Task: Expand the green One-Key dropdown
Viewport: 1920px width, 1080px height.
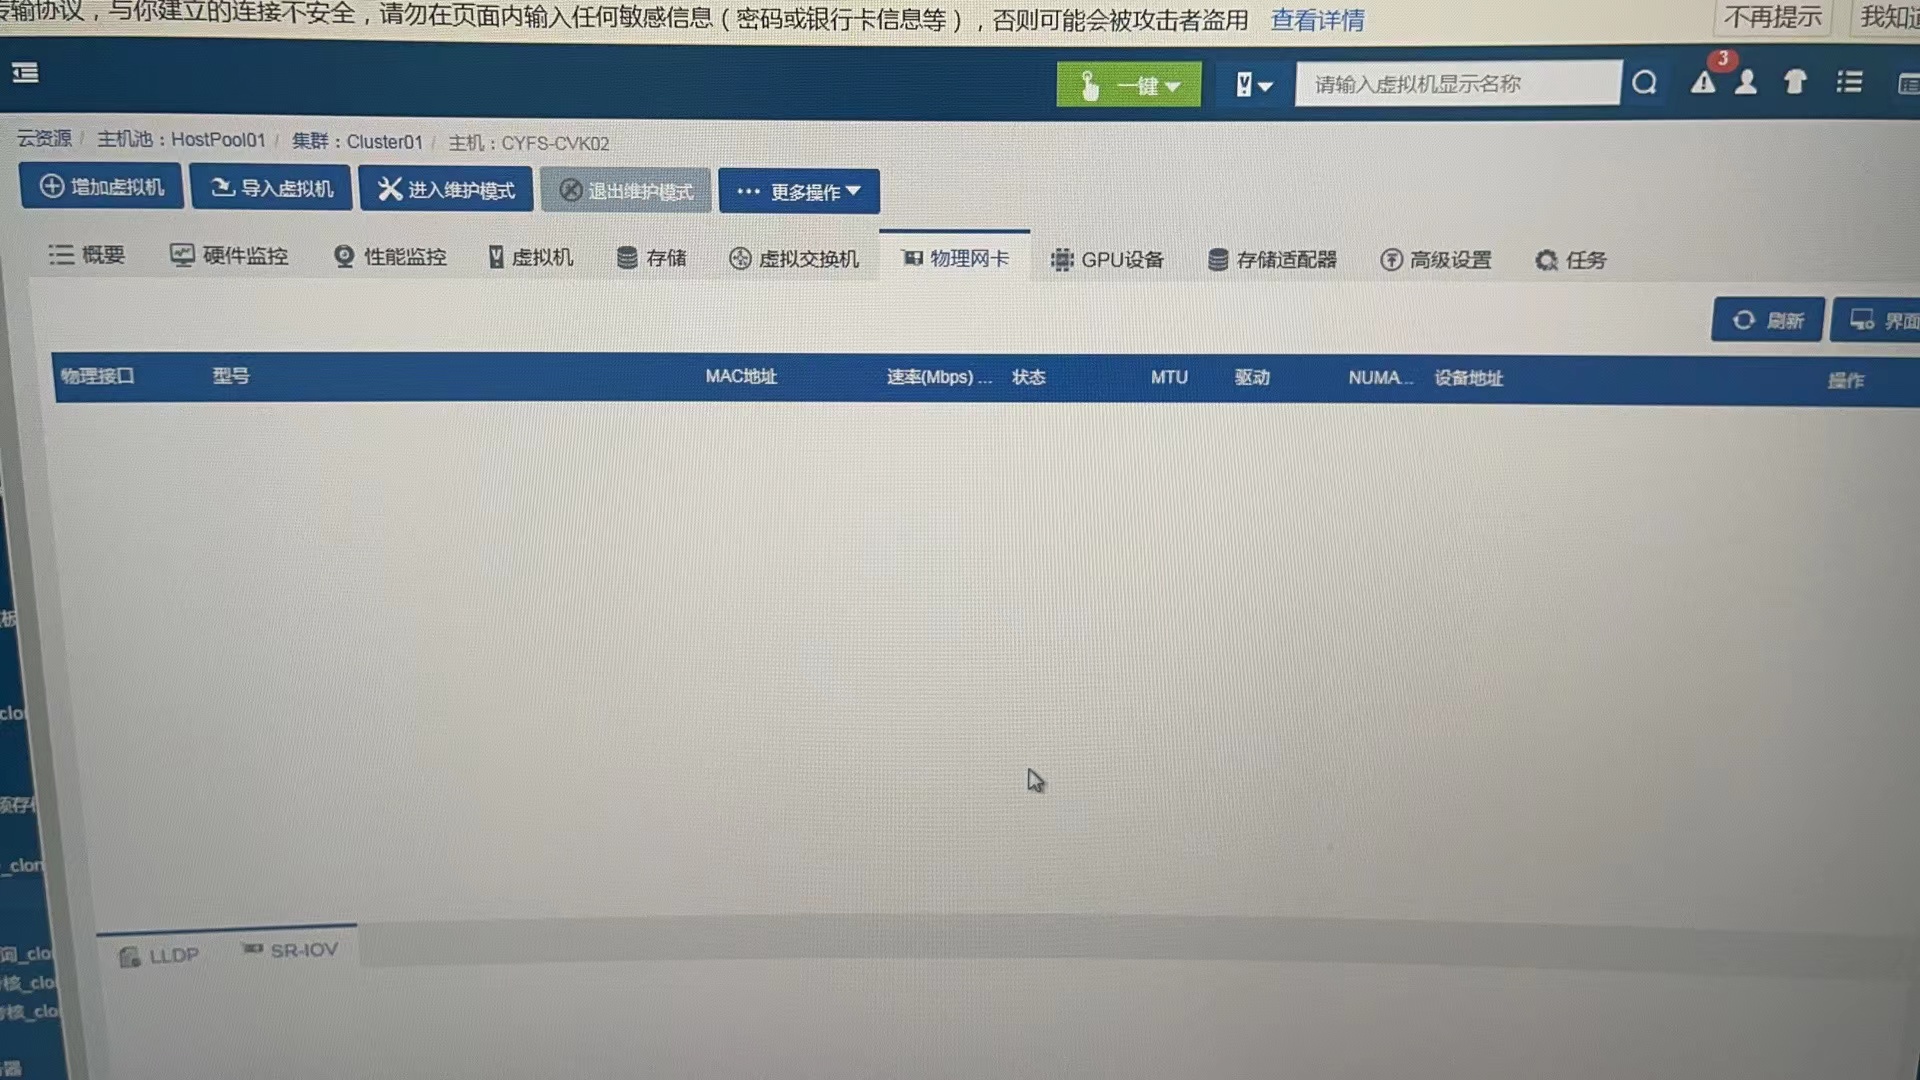Action: 1129,86
